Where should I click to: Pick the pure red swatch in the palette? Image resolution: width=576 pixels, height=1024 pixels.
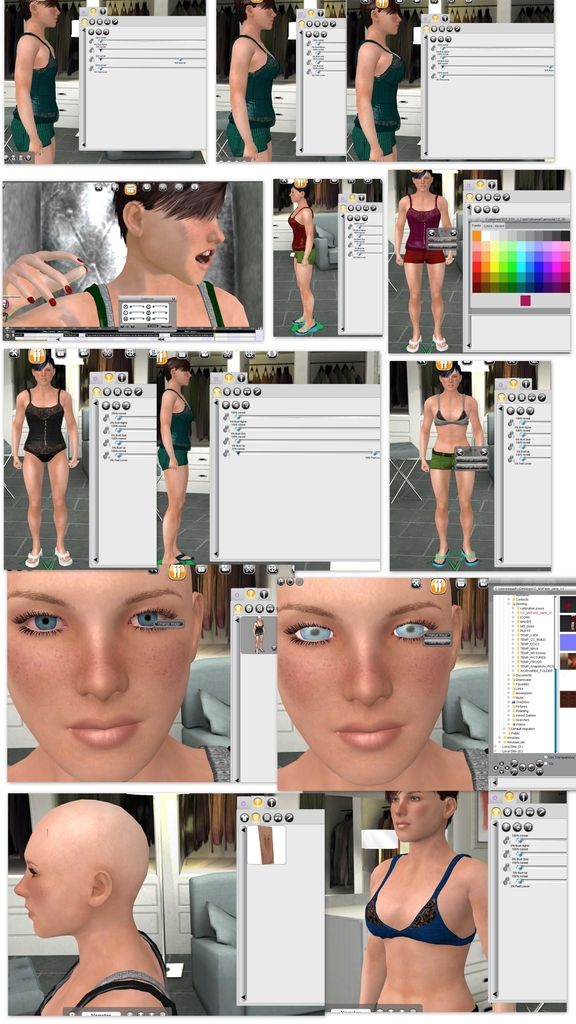477,267
